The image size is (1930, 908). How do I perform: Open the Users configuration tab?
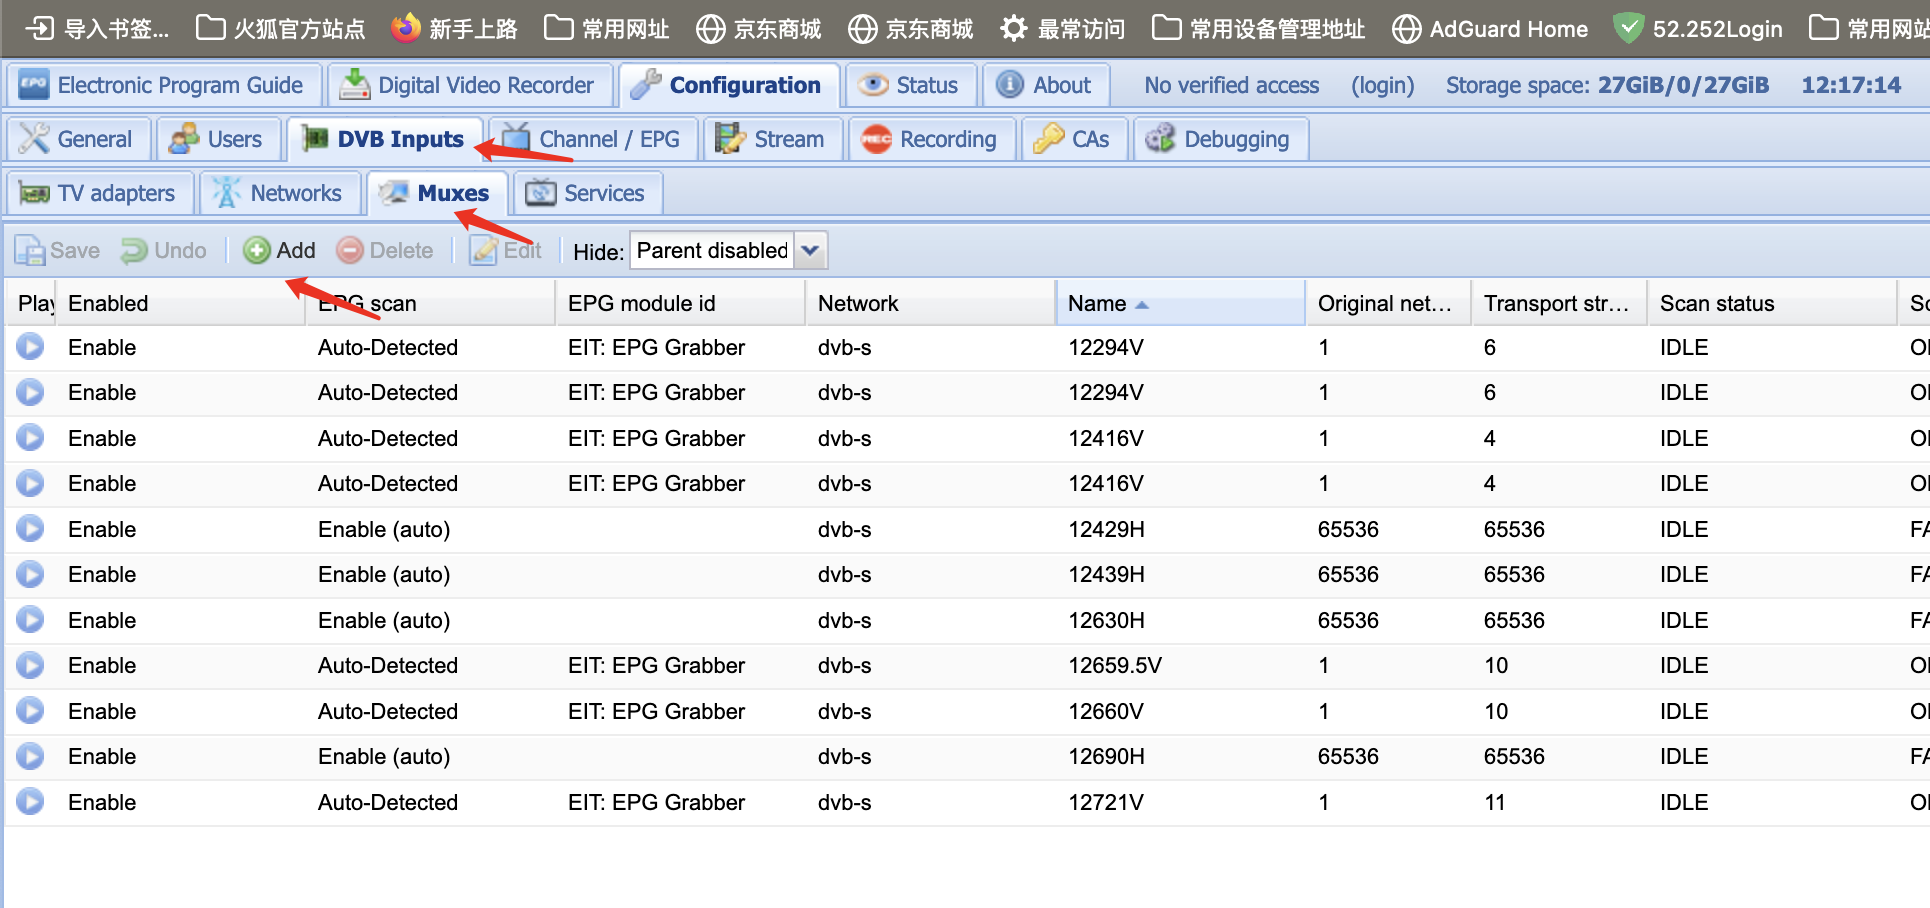coord(218,139)
